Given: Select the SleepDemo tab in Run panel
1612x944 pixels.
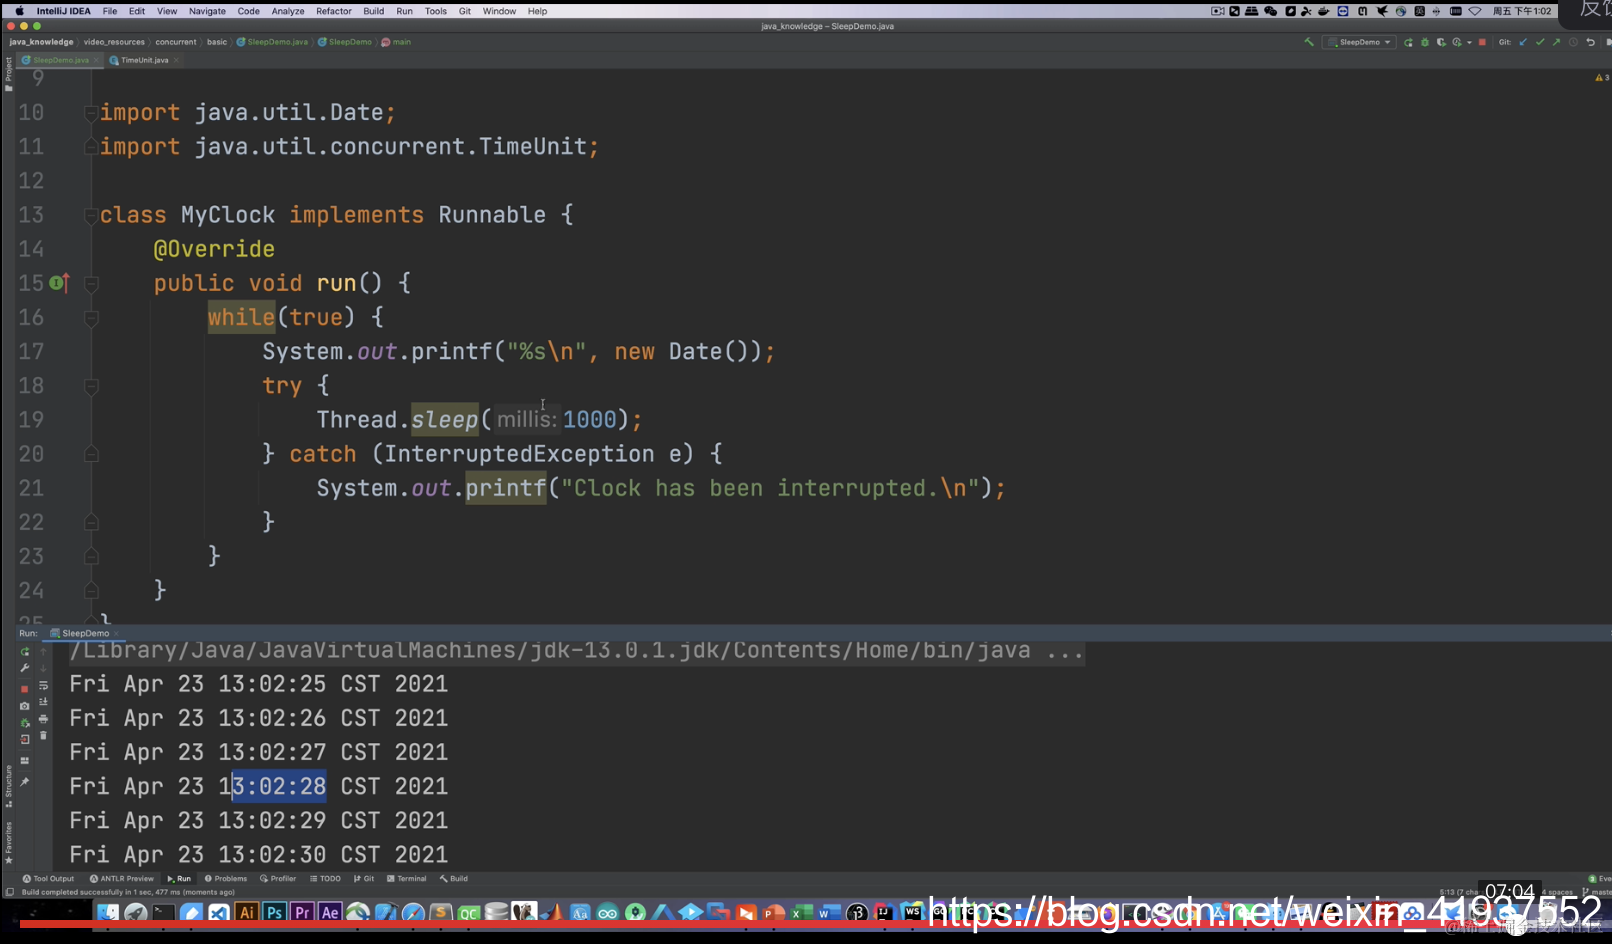Looking at the screenshot, I should click(x=85, y=633).
